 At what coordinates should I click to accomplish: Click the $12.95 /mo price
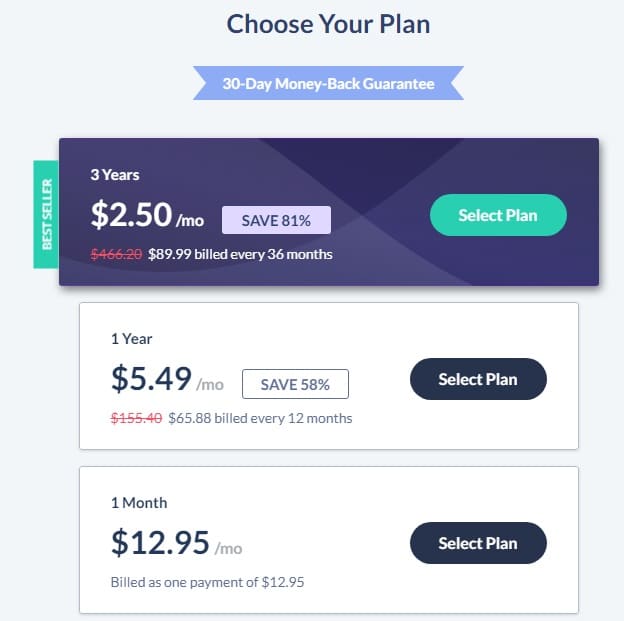pos(177,543)
